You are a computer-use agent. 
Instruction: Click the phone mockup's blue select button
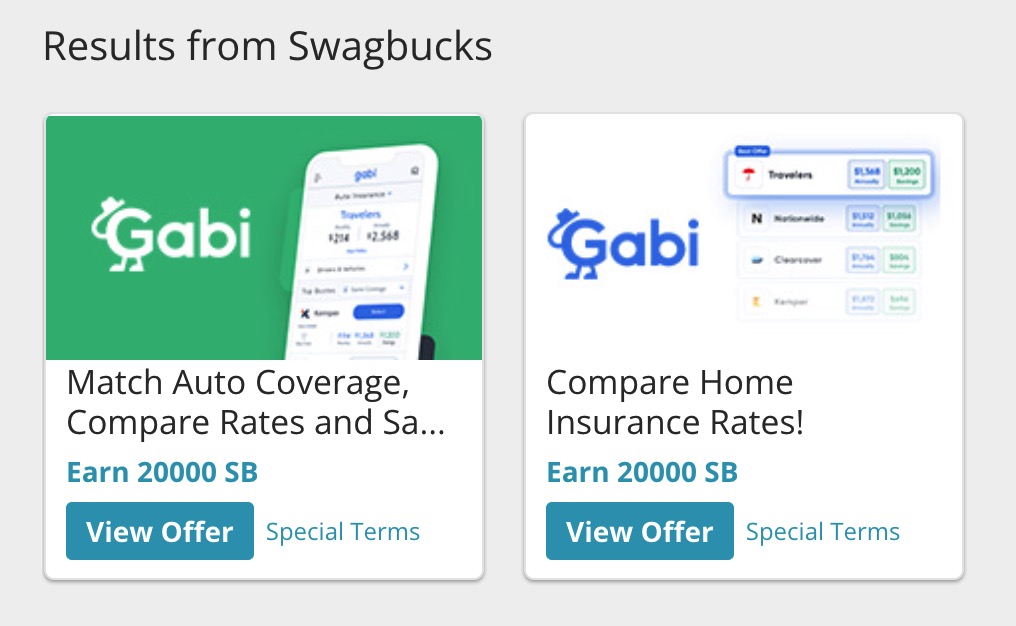point(380,312)
